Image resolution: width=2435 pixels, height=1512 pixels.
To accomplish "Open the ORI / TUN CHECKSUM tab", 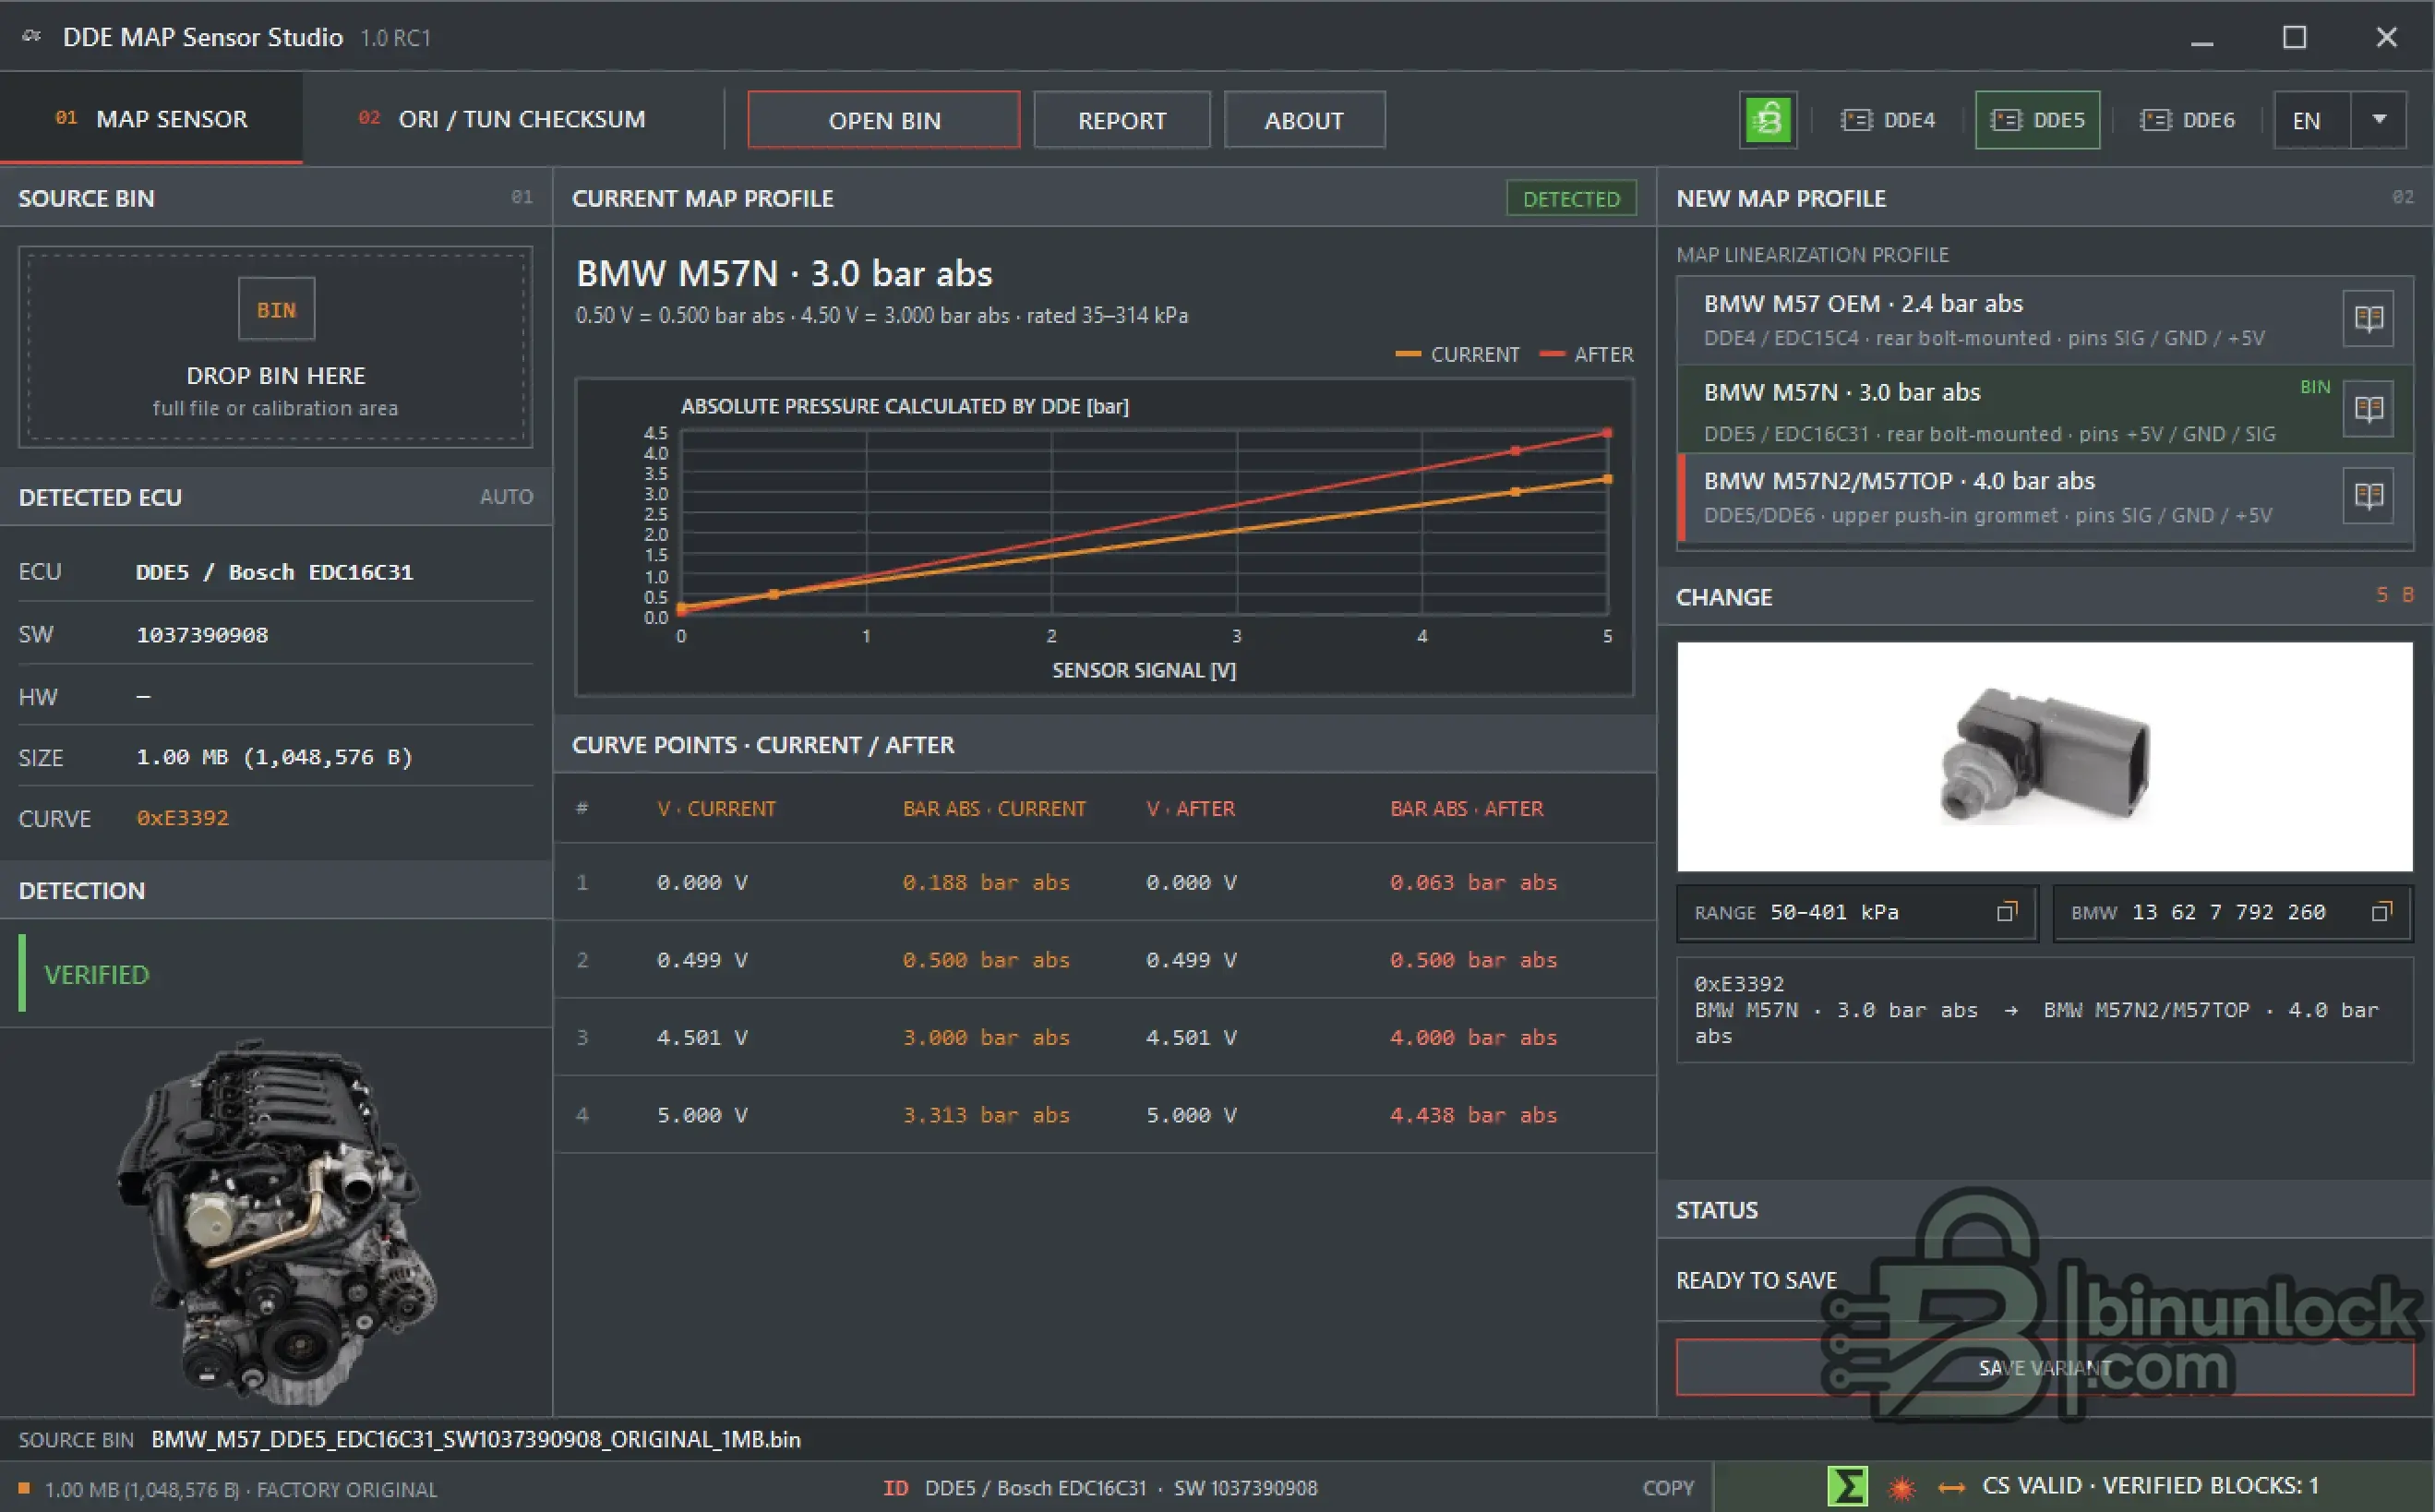I will click(x=502, y=119).
